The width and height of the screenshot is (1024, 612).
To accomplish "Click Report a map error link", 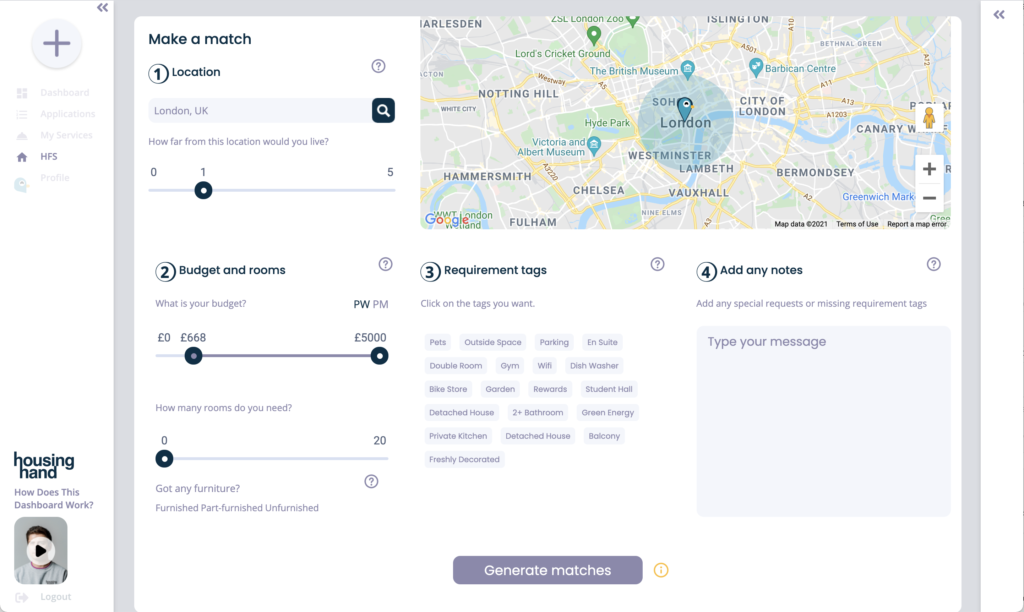I will (x=917, y=224).
